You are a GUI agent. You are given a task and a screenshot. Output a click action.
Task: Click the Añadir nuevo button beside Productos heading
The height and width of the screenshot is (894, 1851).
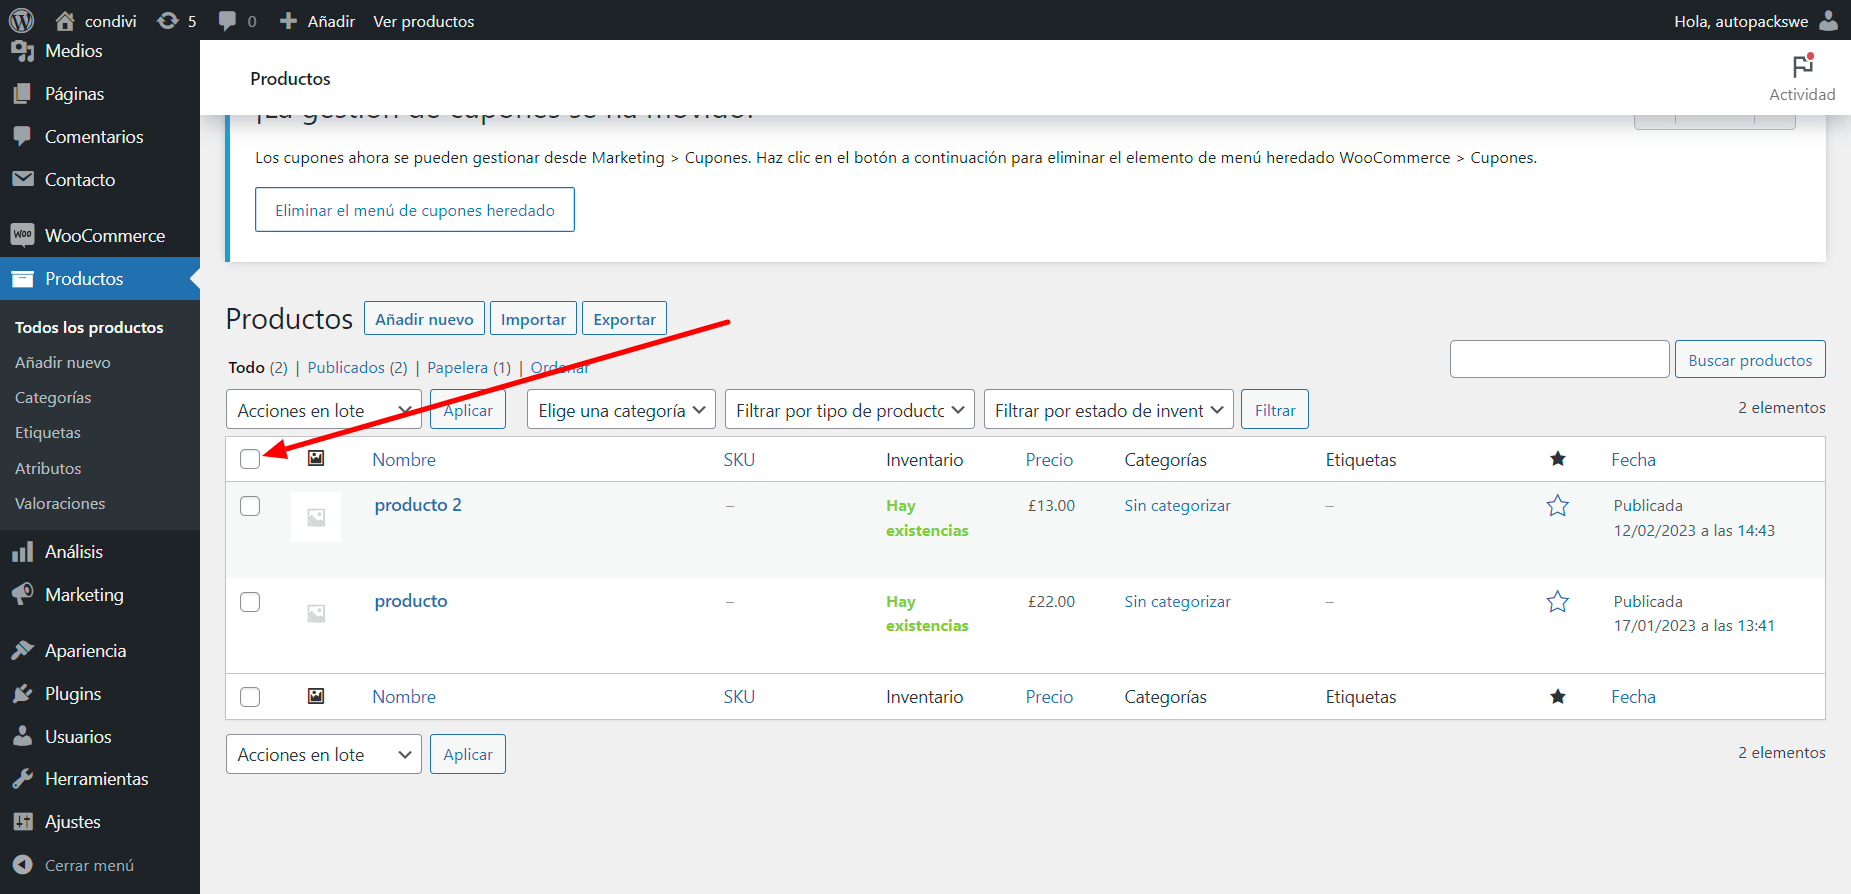[424, 319]
